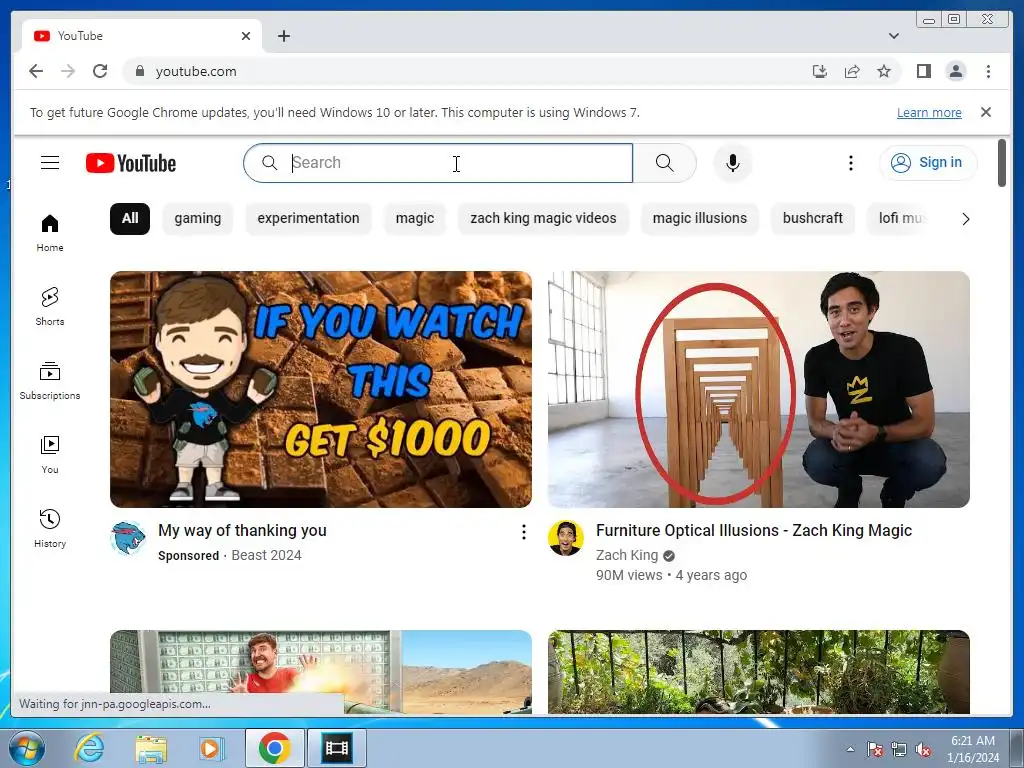Click the Learn more link

coord(929,112)
